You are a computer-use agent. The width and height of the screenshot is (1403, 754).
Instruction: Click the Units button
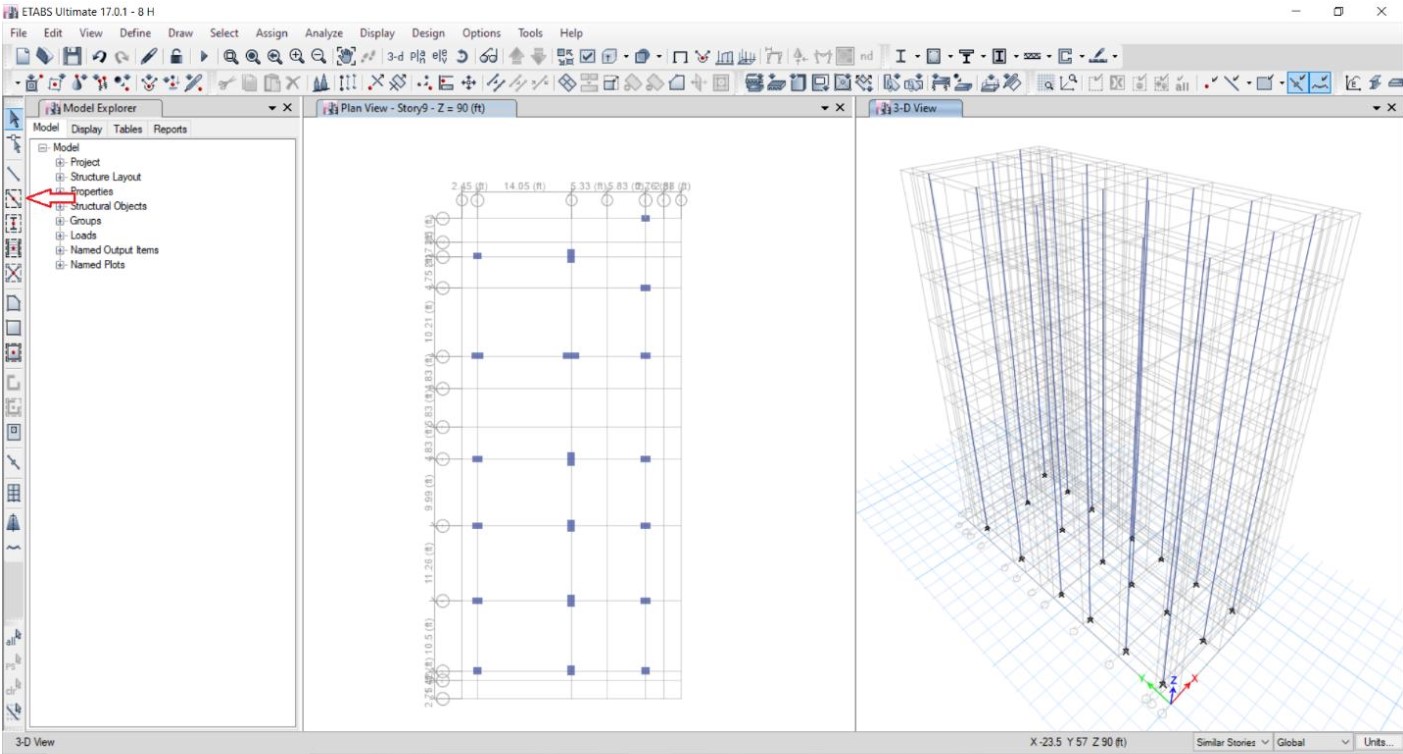pos(1379,742)
